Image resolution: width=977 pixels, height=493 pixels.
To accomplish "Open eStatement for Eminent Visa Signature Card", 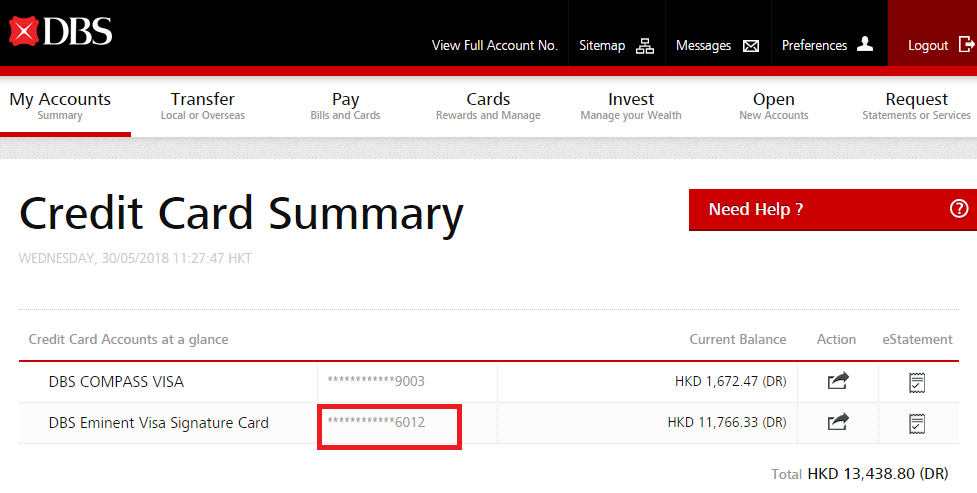I will 916,423.
